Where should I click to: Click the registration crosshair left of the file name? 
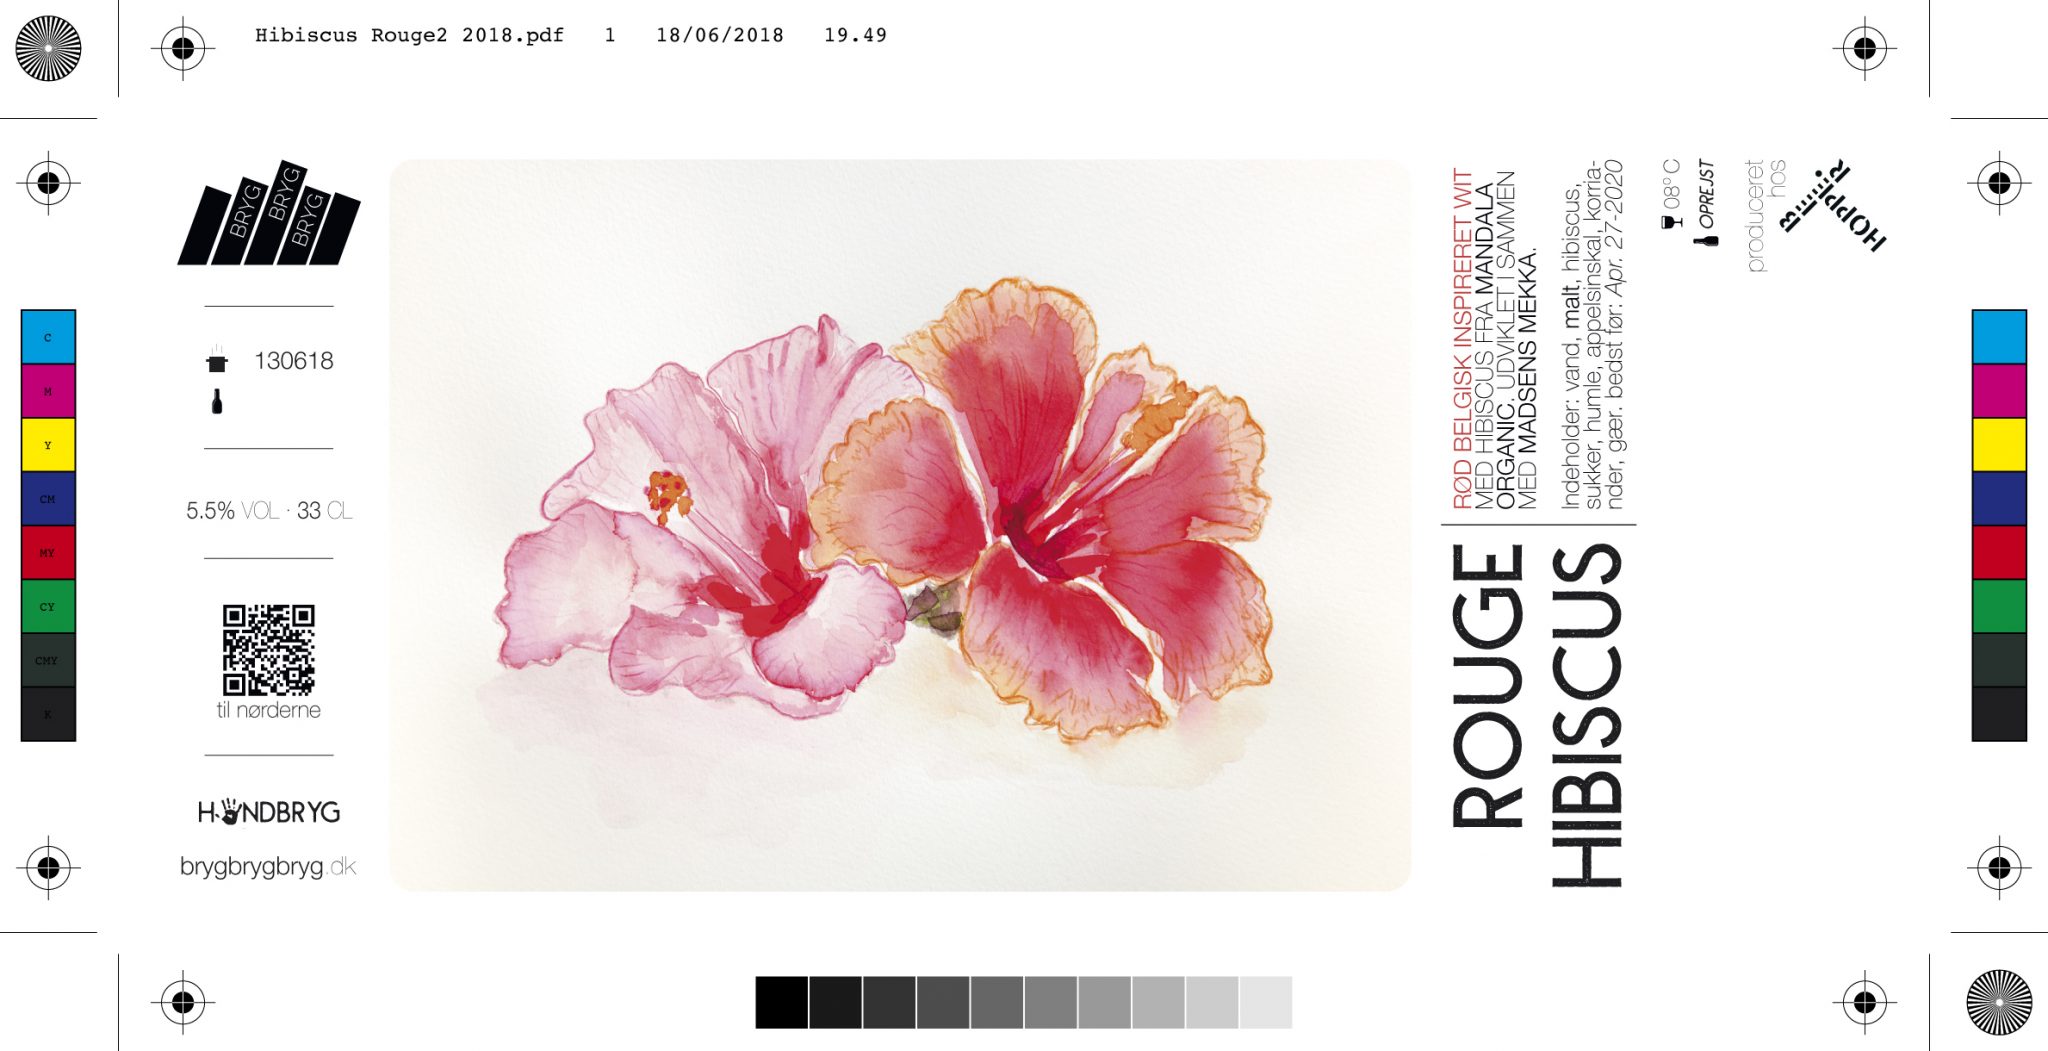(x=183, y=48)
